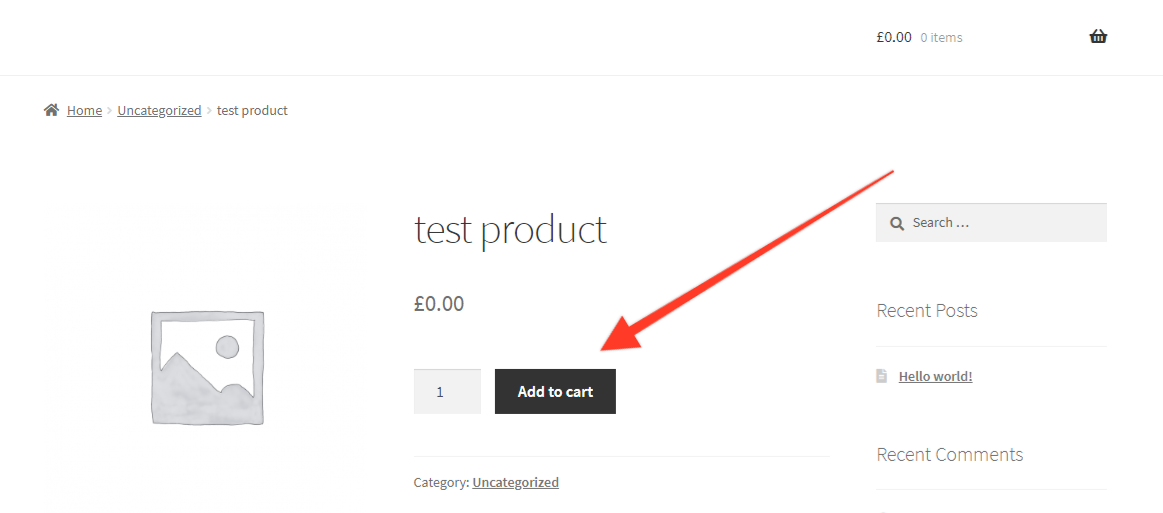Click the Recent Posts widget heading
1163x513 pixels.
(x=926, y=310)
